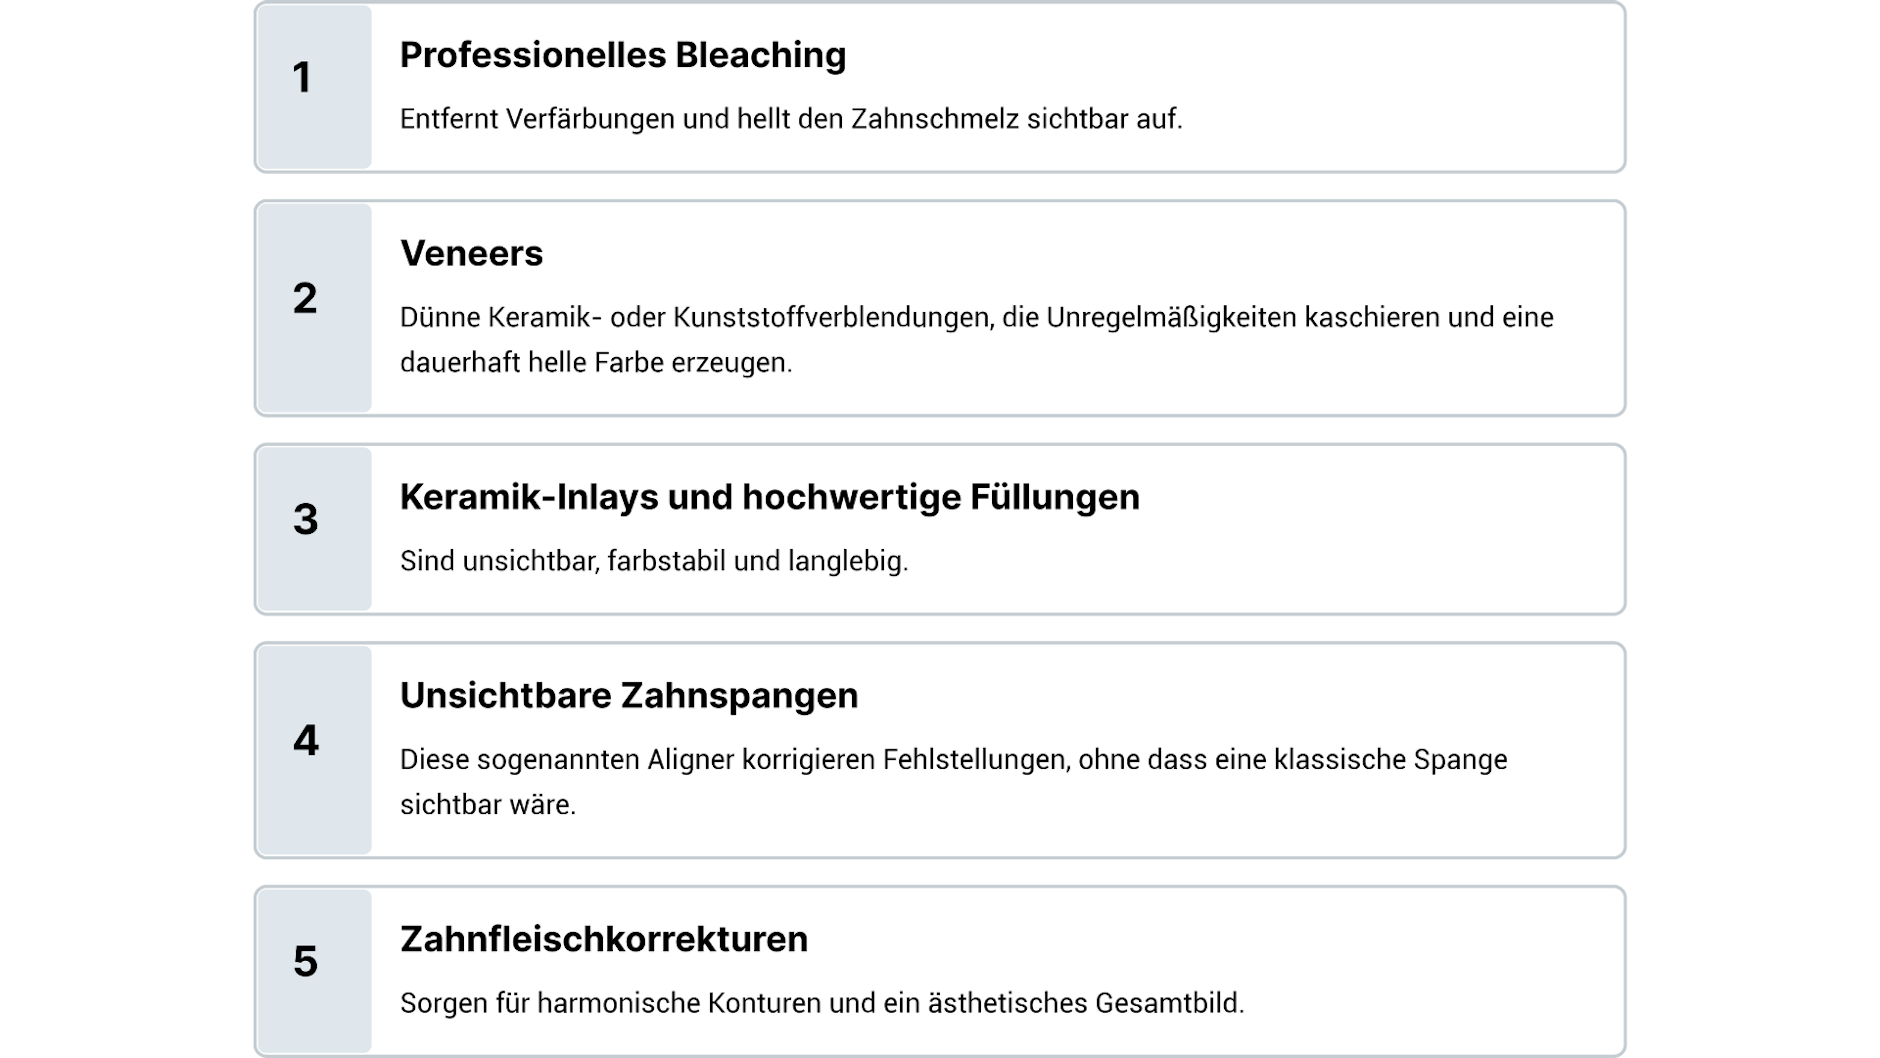
Task: Click the 'Dünne Keramik- oder Kunststoffverblendungen' description
Action: click(x=976, y=317)
